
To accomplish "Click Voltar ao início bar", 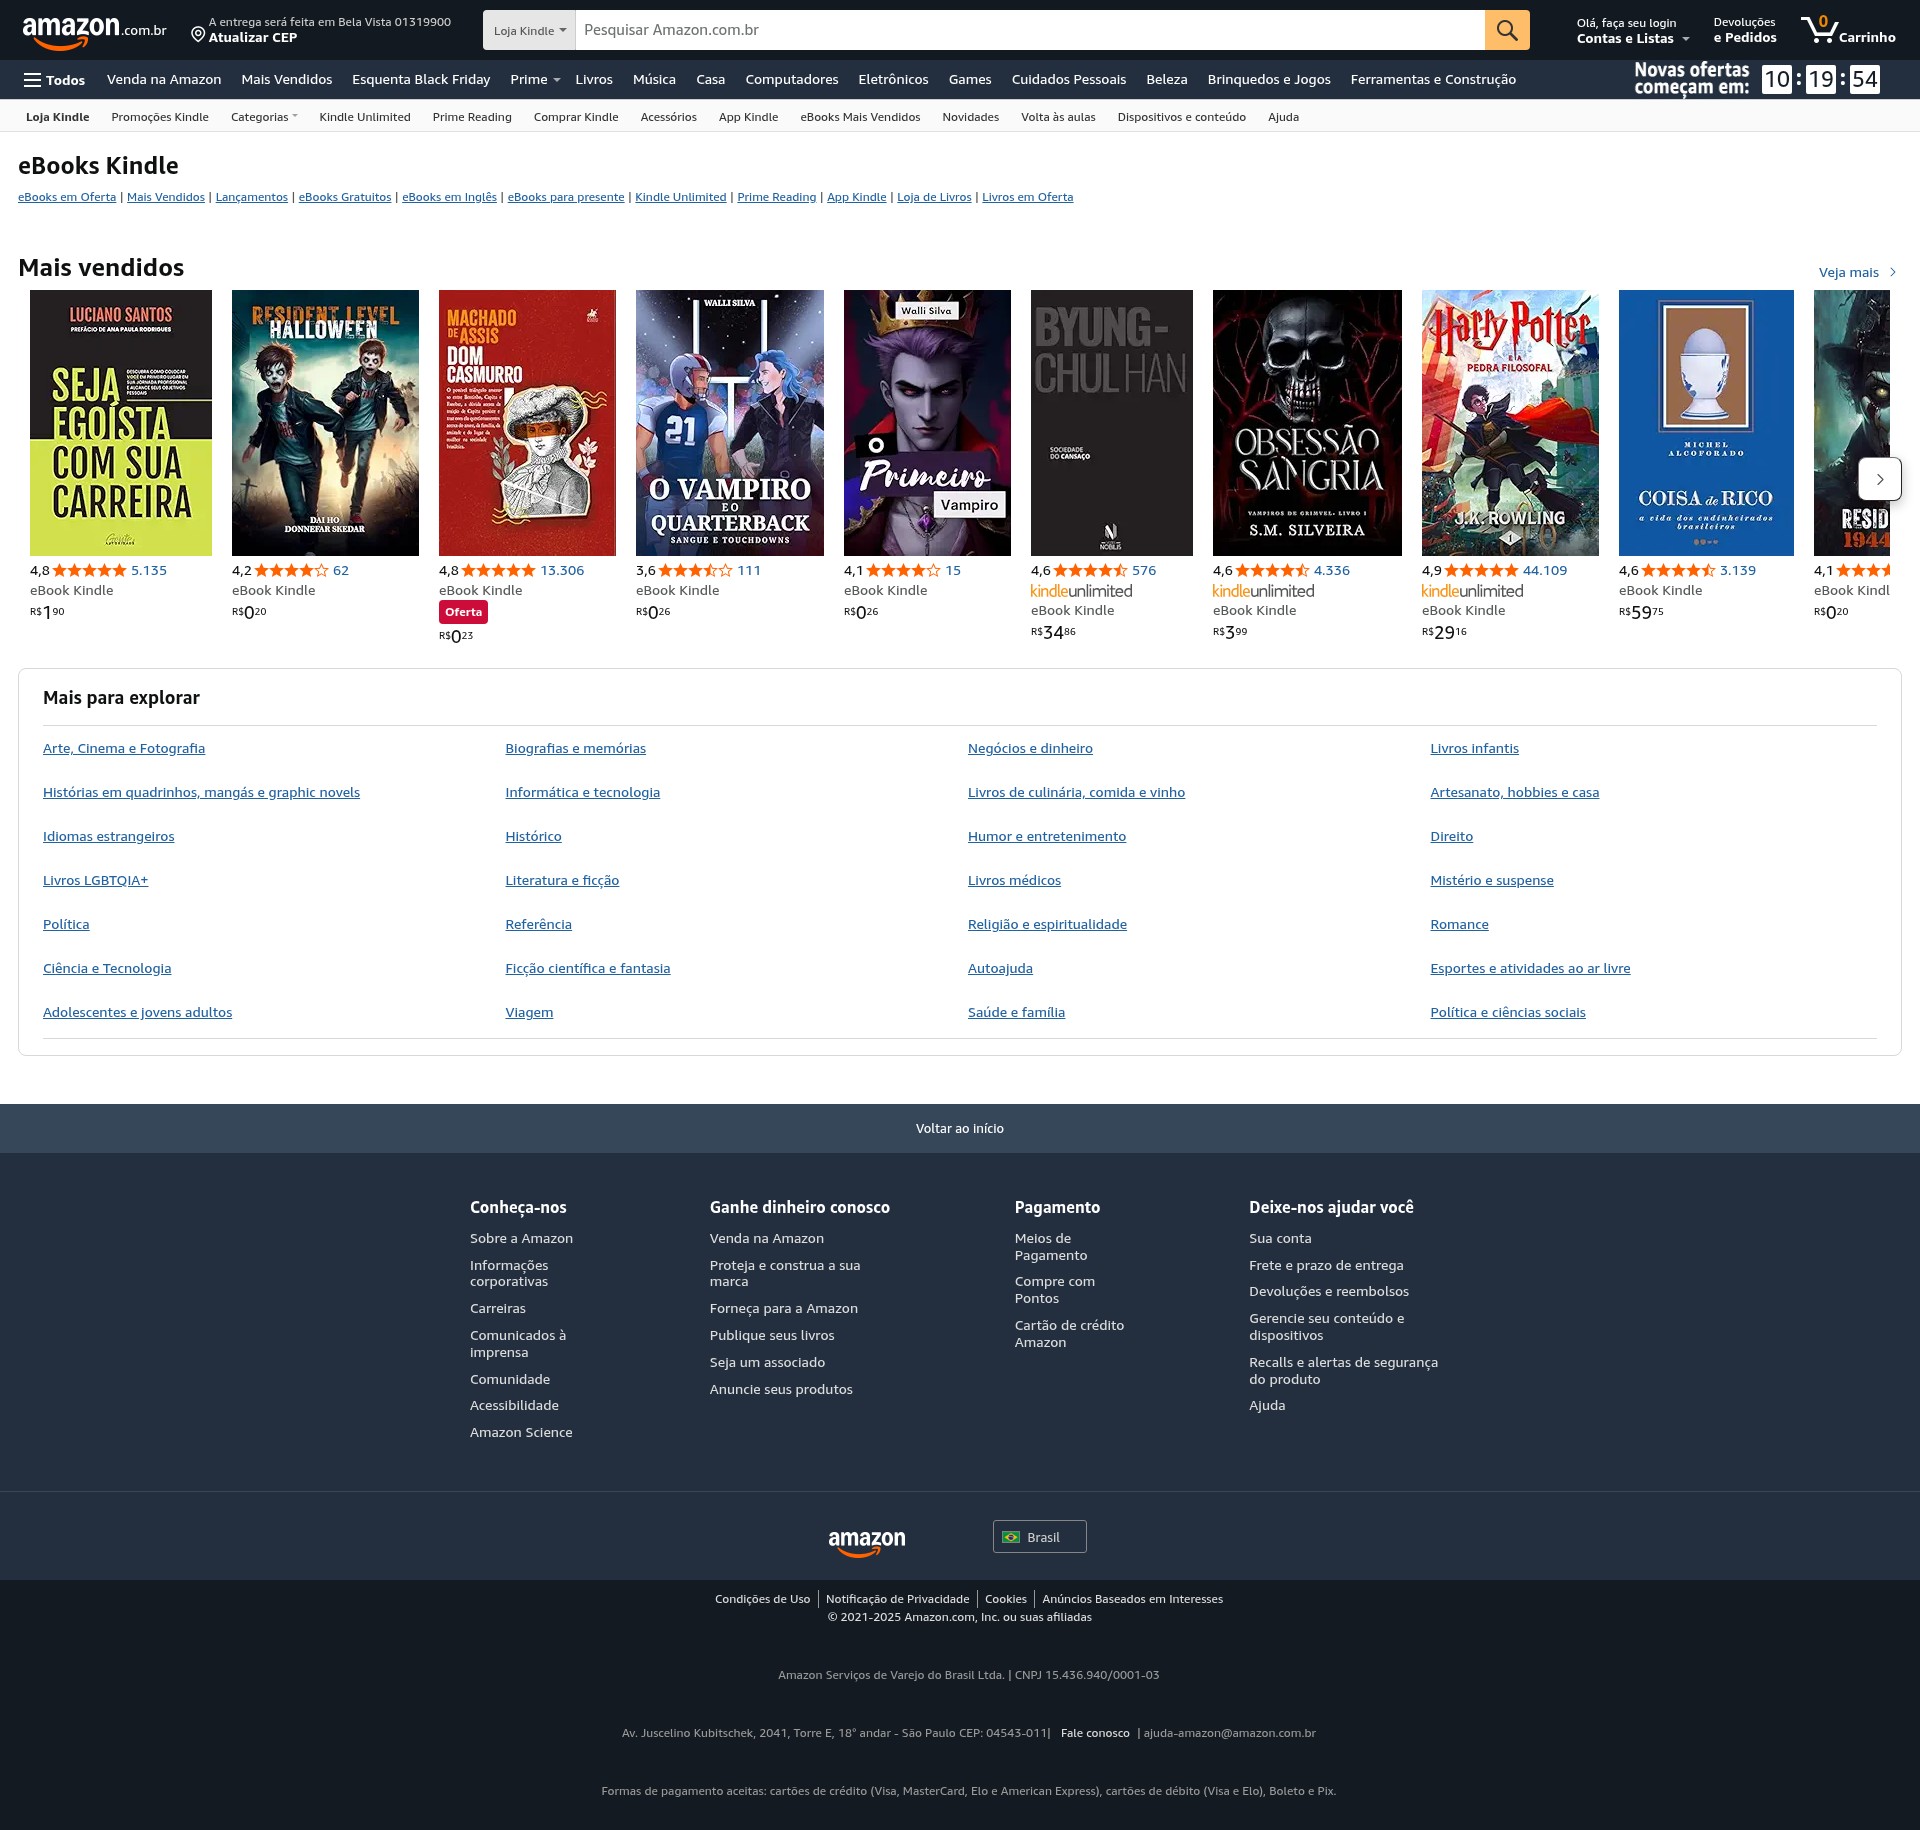I will click(x=960, y=1128).
